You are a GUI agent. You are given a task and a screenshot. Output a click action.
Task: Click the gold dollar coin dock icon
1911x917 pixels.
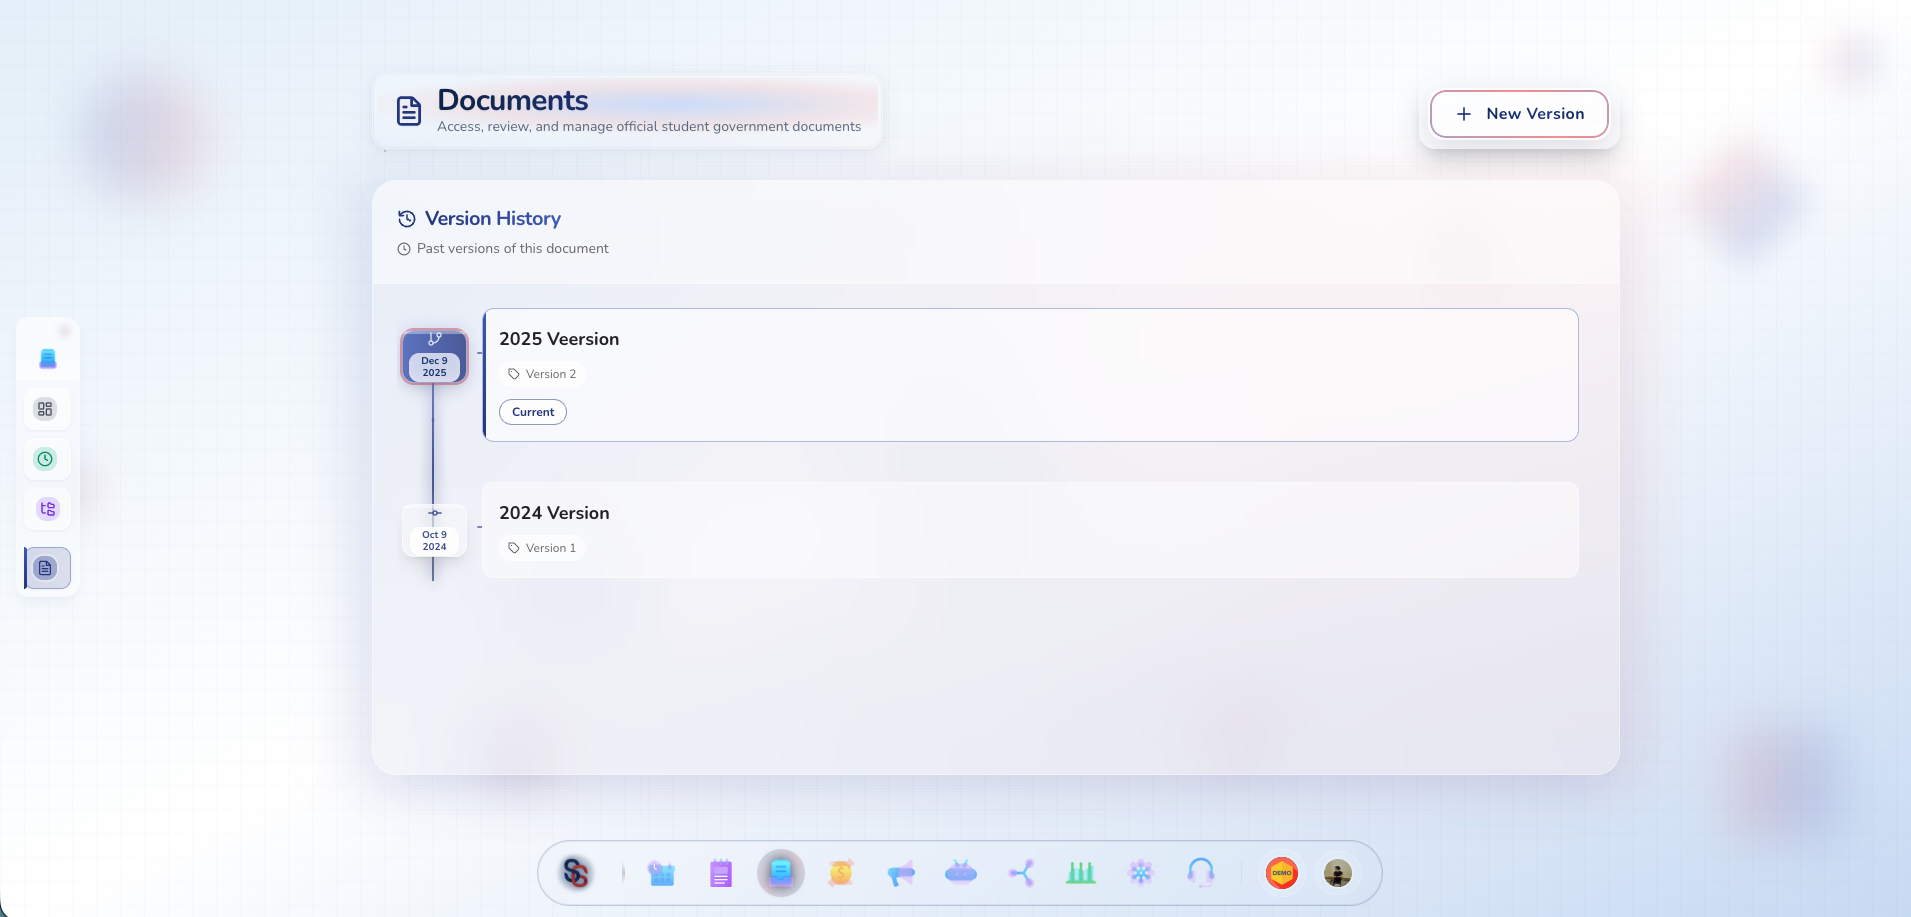841,874
